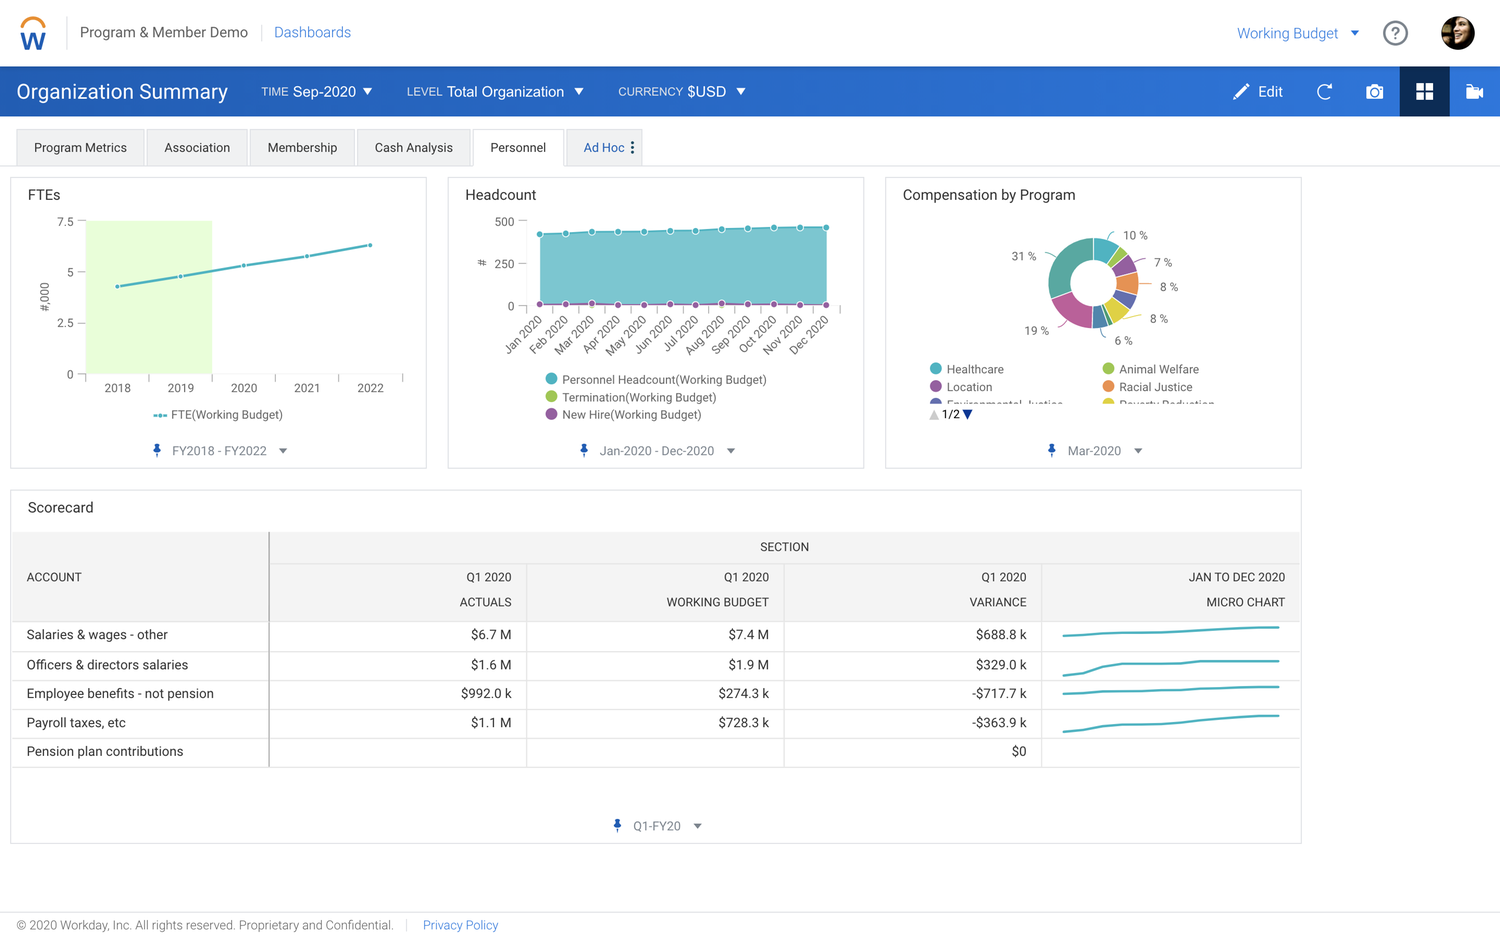Screen dimensions: 1500x938
Task: Click the Workday logo in the header
Action: (33, 32)
